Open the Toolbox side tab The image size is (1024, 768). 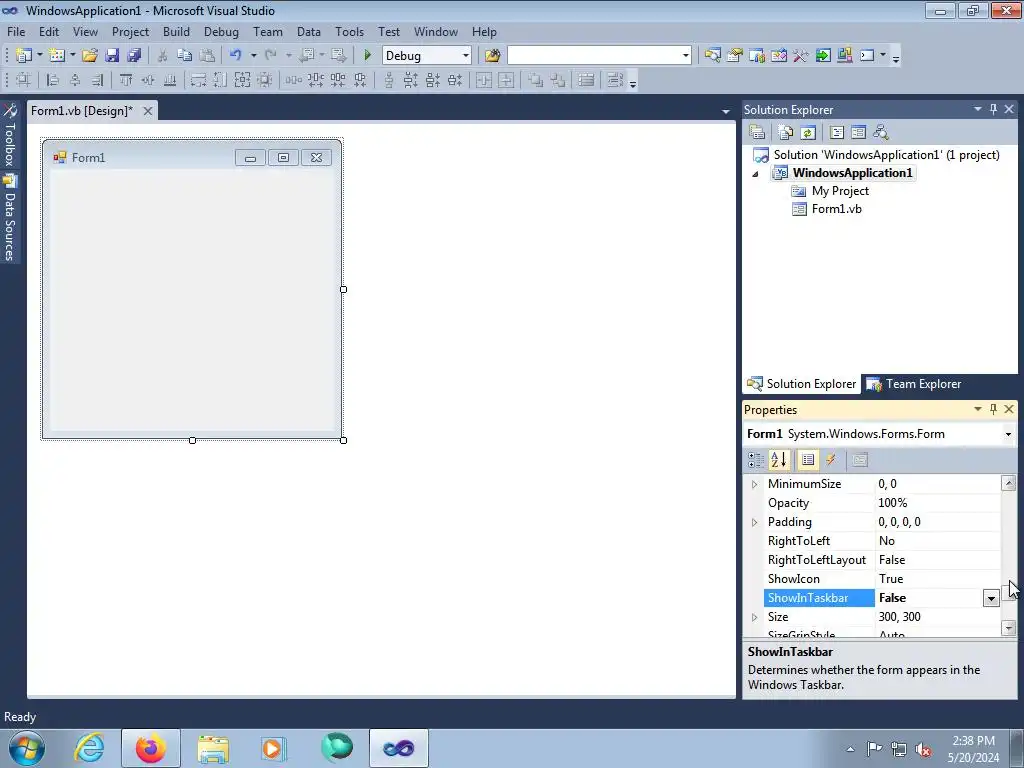click(9, 136)
